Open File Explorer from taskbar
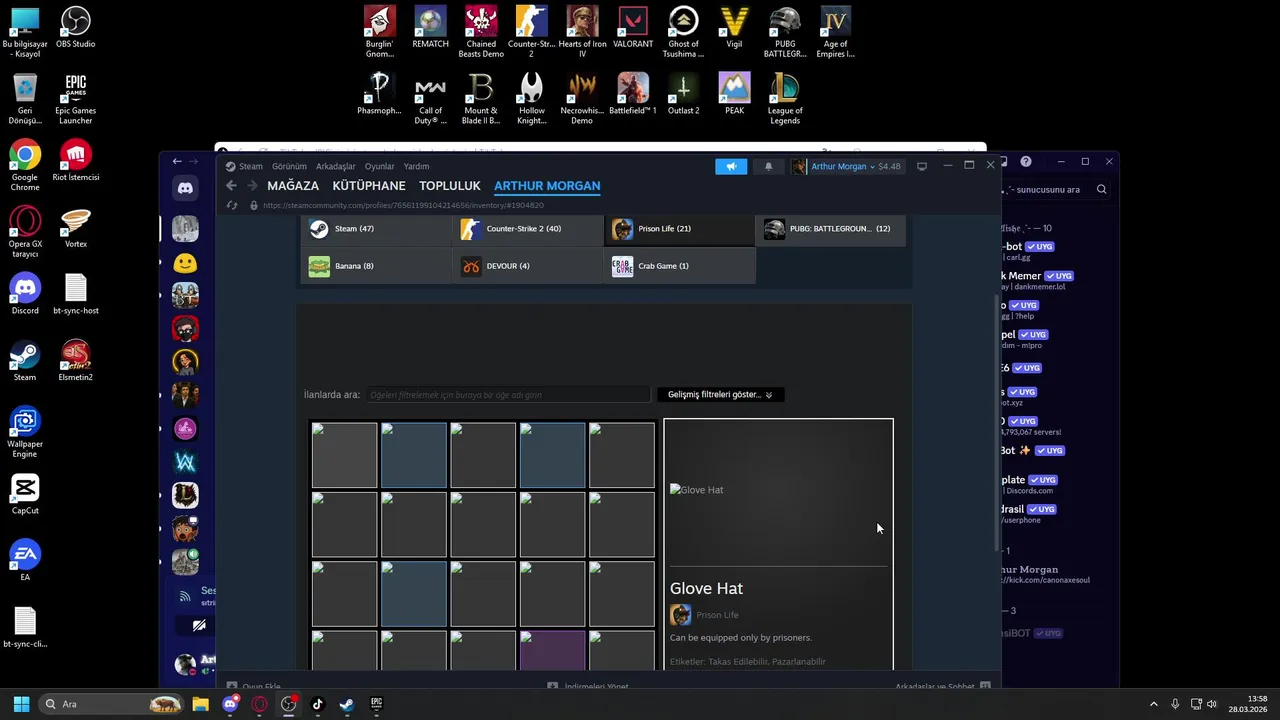1280x720 pixels. pos(200,704)
